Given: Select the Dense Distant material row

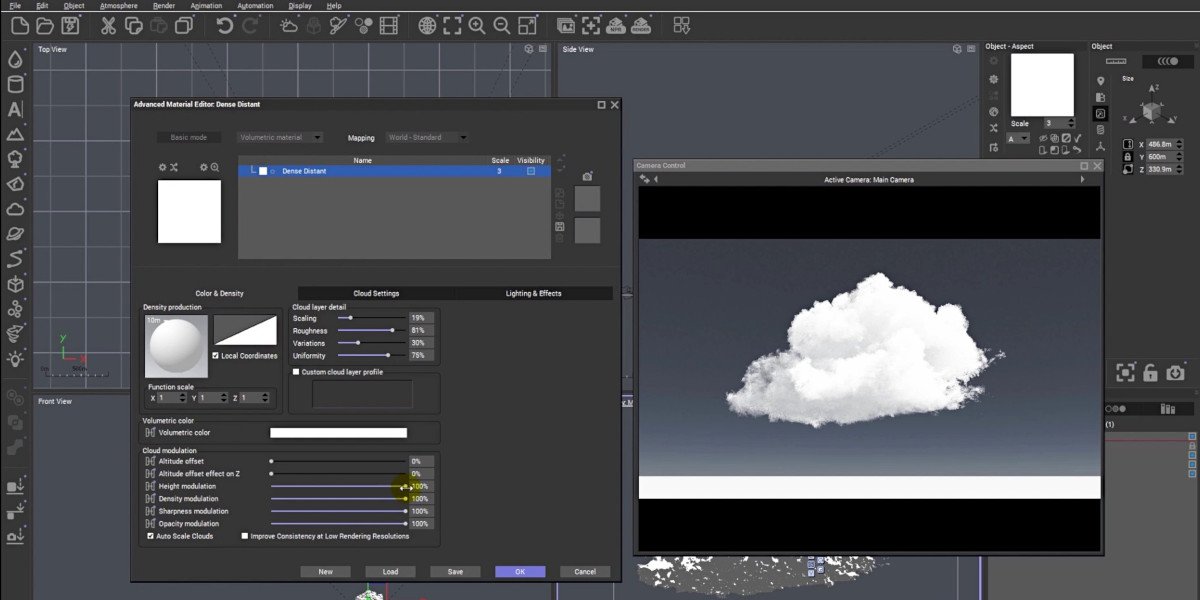Looking at the screenshot, I should tap(393, 171).
